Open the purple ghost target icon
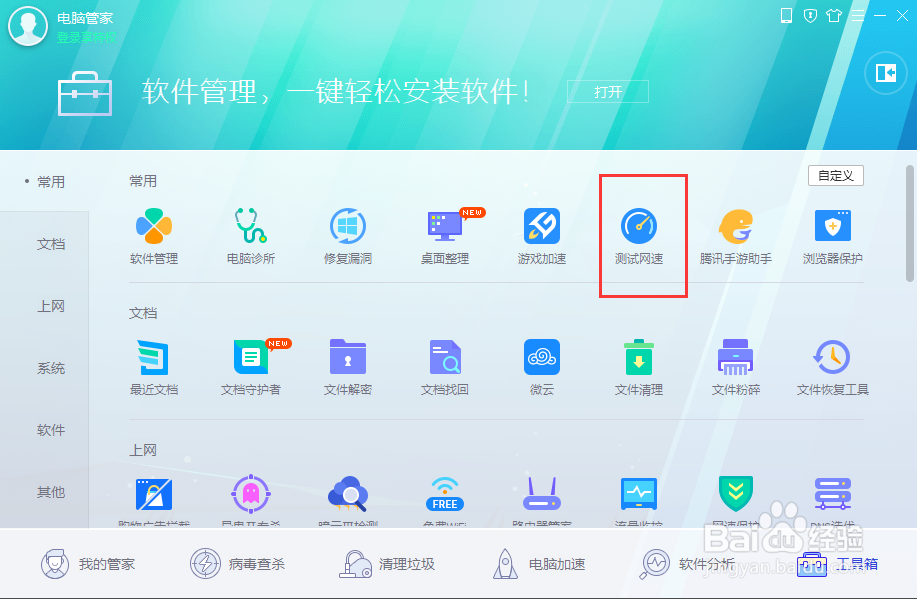917x599 pixels. pyautogui.click(x=251, y=494)
